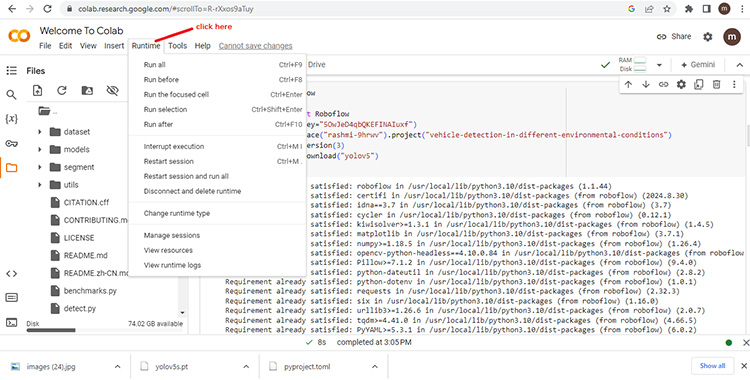Open the Help menu
Viewport: 750px width, 380px height.
click(x=203, y=46)
